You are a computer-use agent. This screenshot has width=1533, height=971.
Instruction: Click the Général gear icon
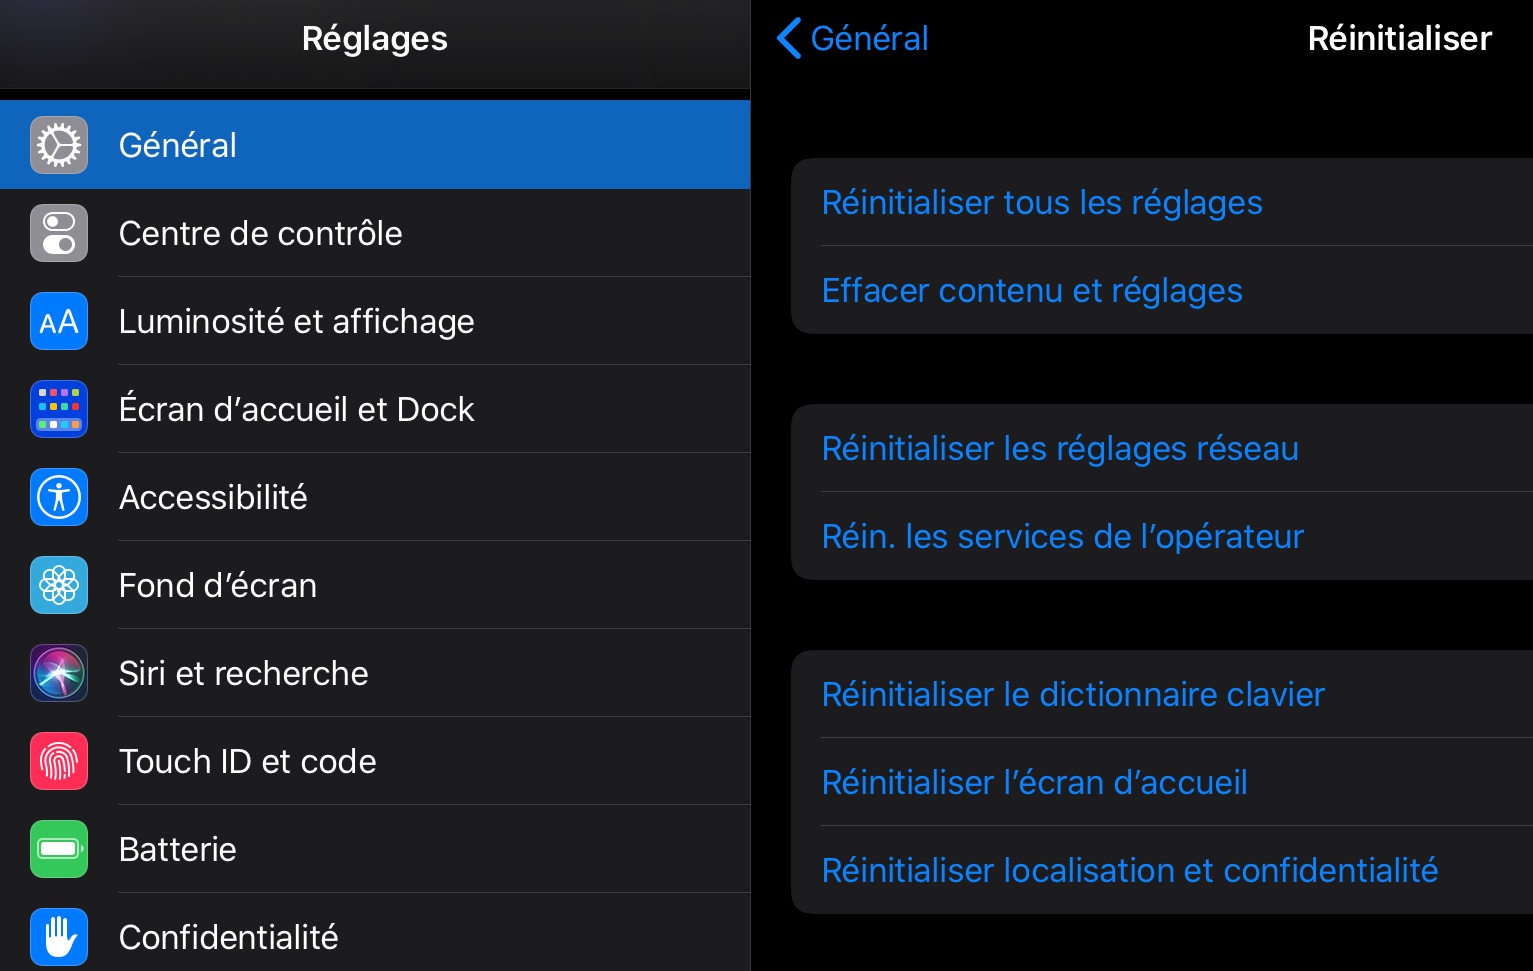point(59,145)
